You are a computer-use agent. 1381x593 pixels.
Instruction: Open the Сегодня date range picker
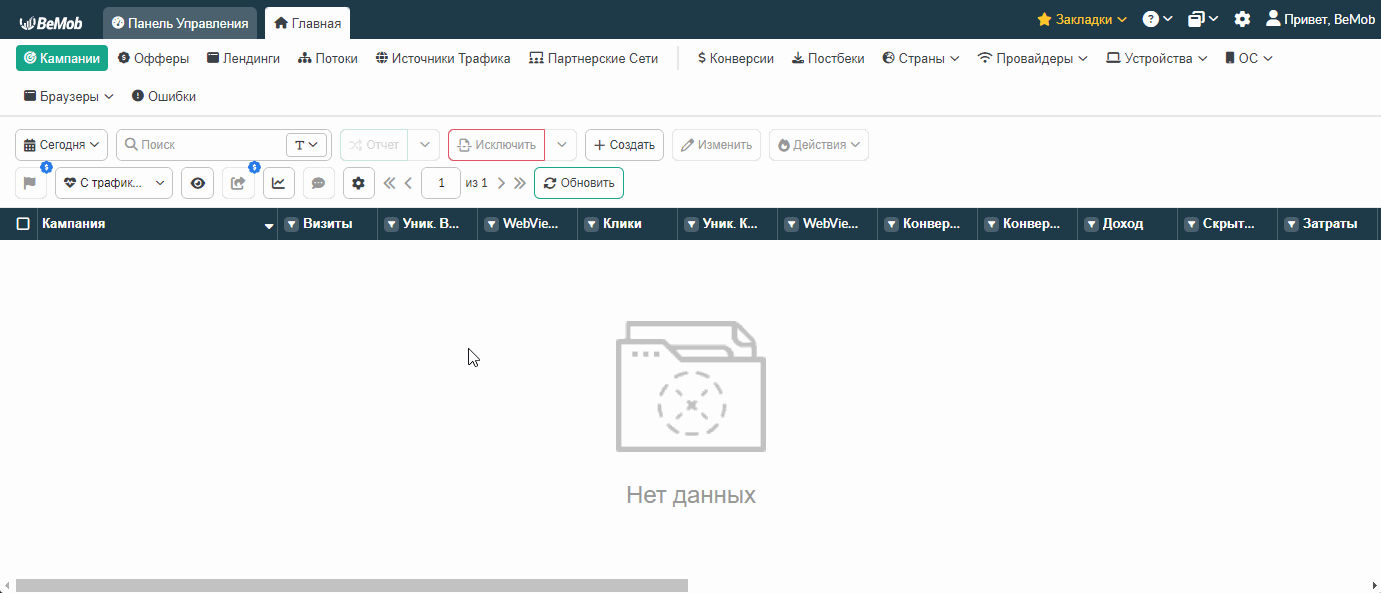click(x=62, y=145)
